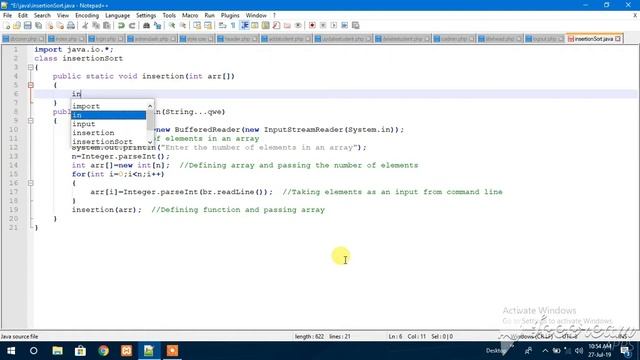
Task: Open the Plugins menu
Action: [x=230, y=16]
